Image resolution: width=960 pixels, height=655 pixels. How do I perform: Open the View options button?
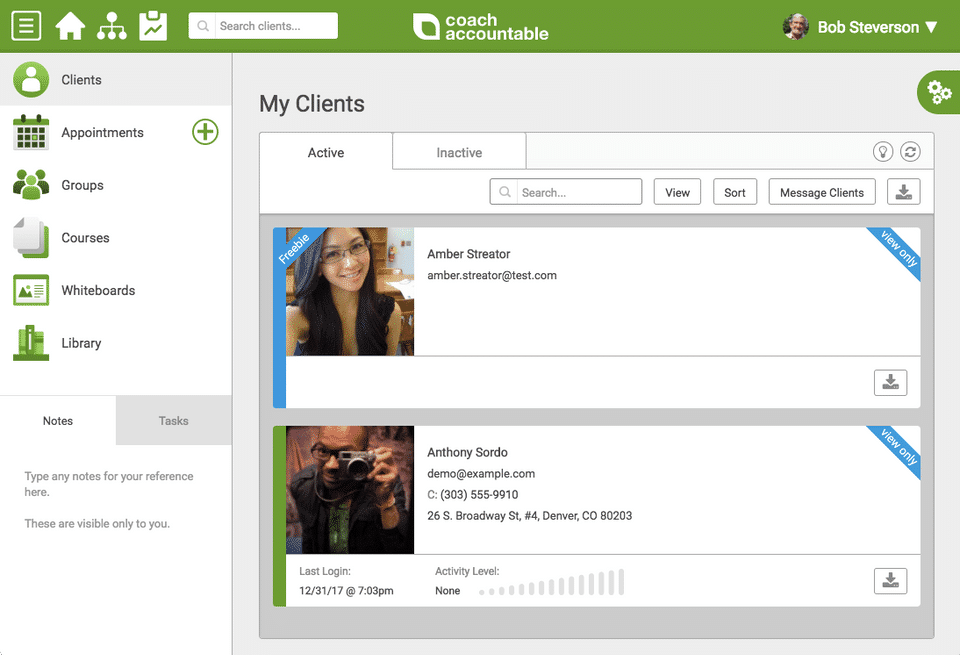pyautogui.click(x=677, y=192)
